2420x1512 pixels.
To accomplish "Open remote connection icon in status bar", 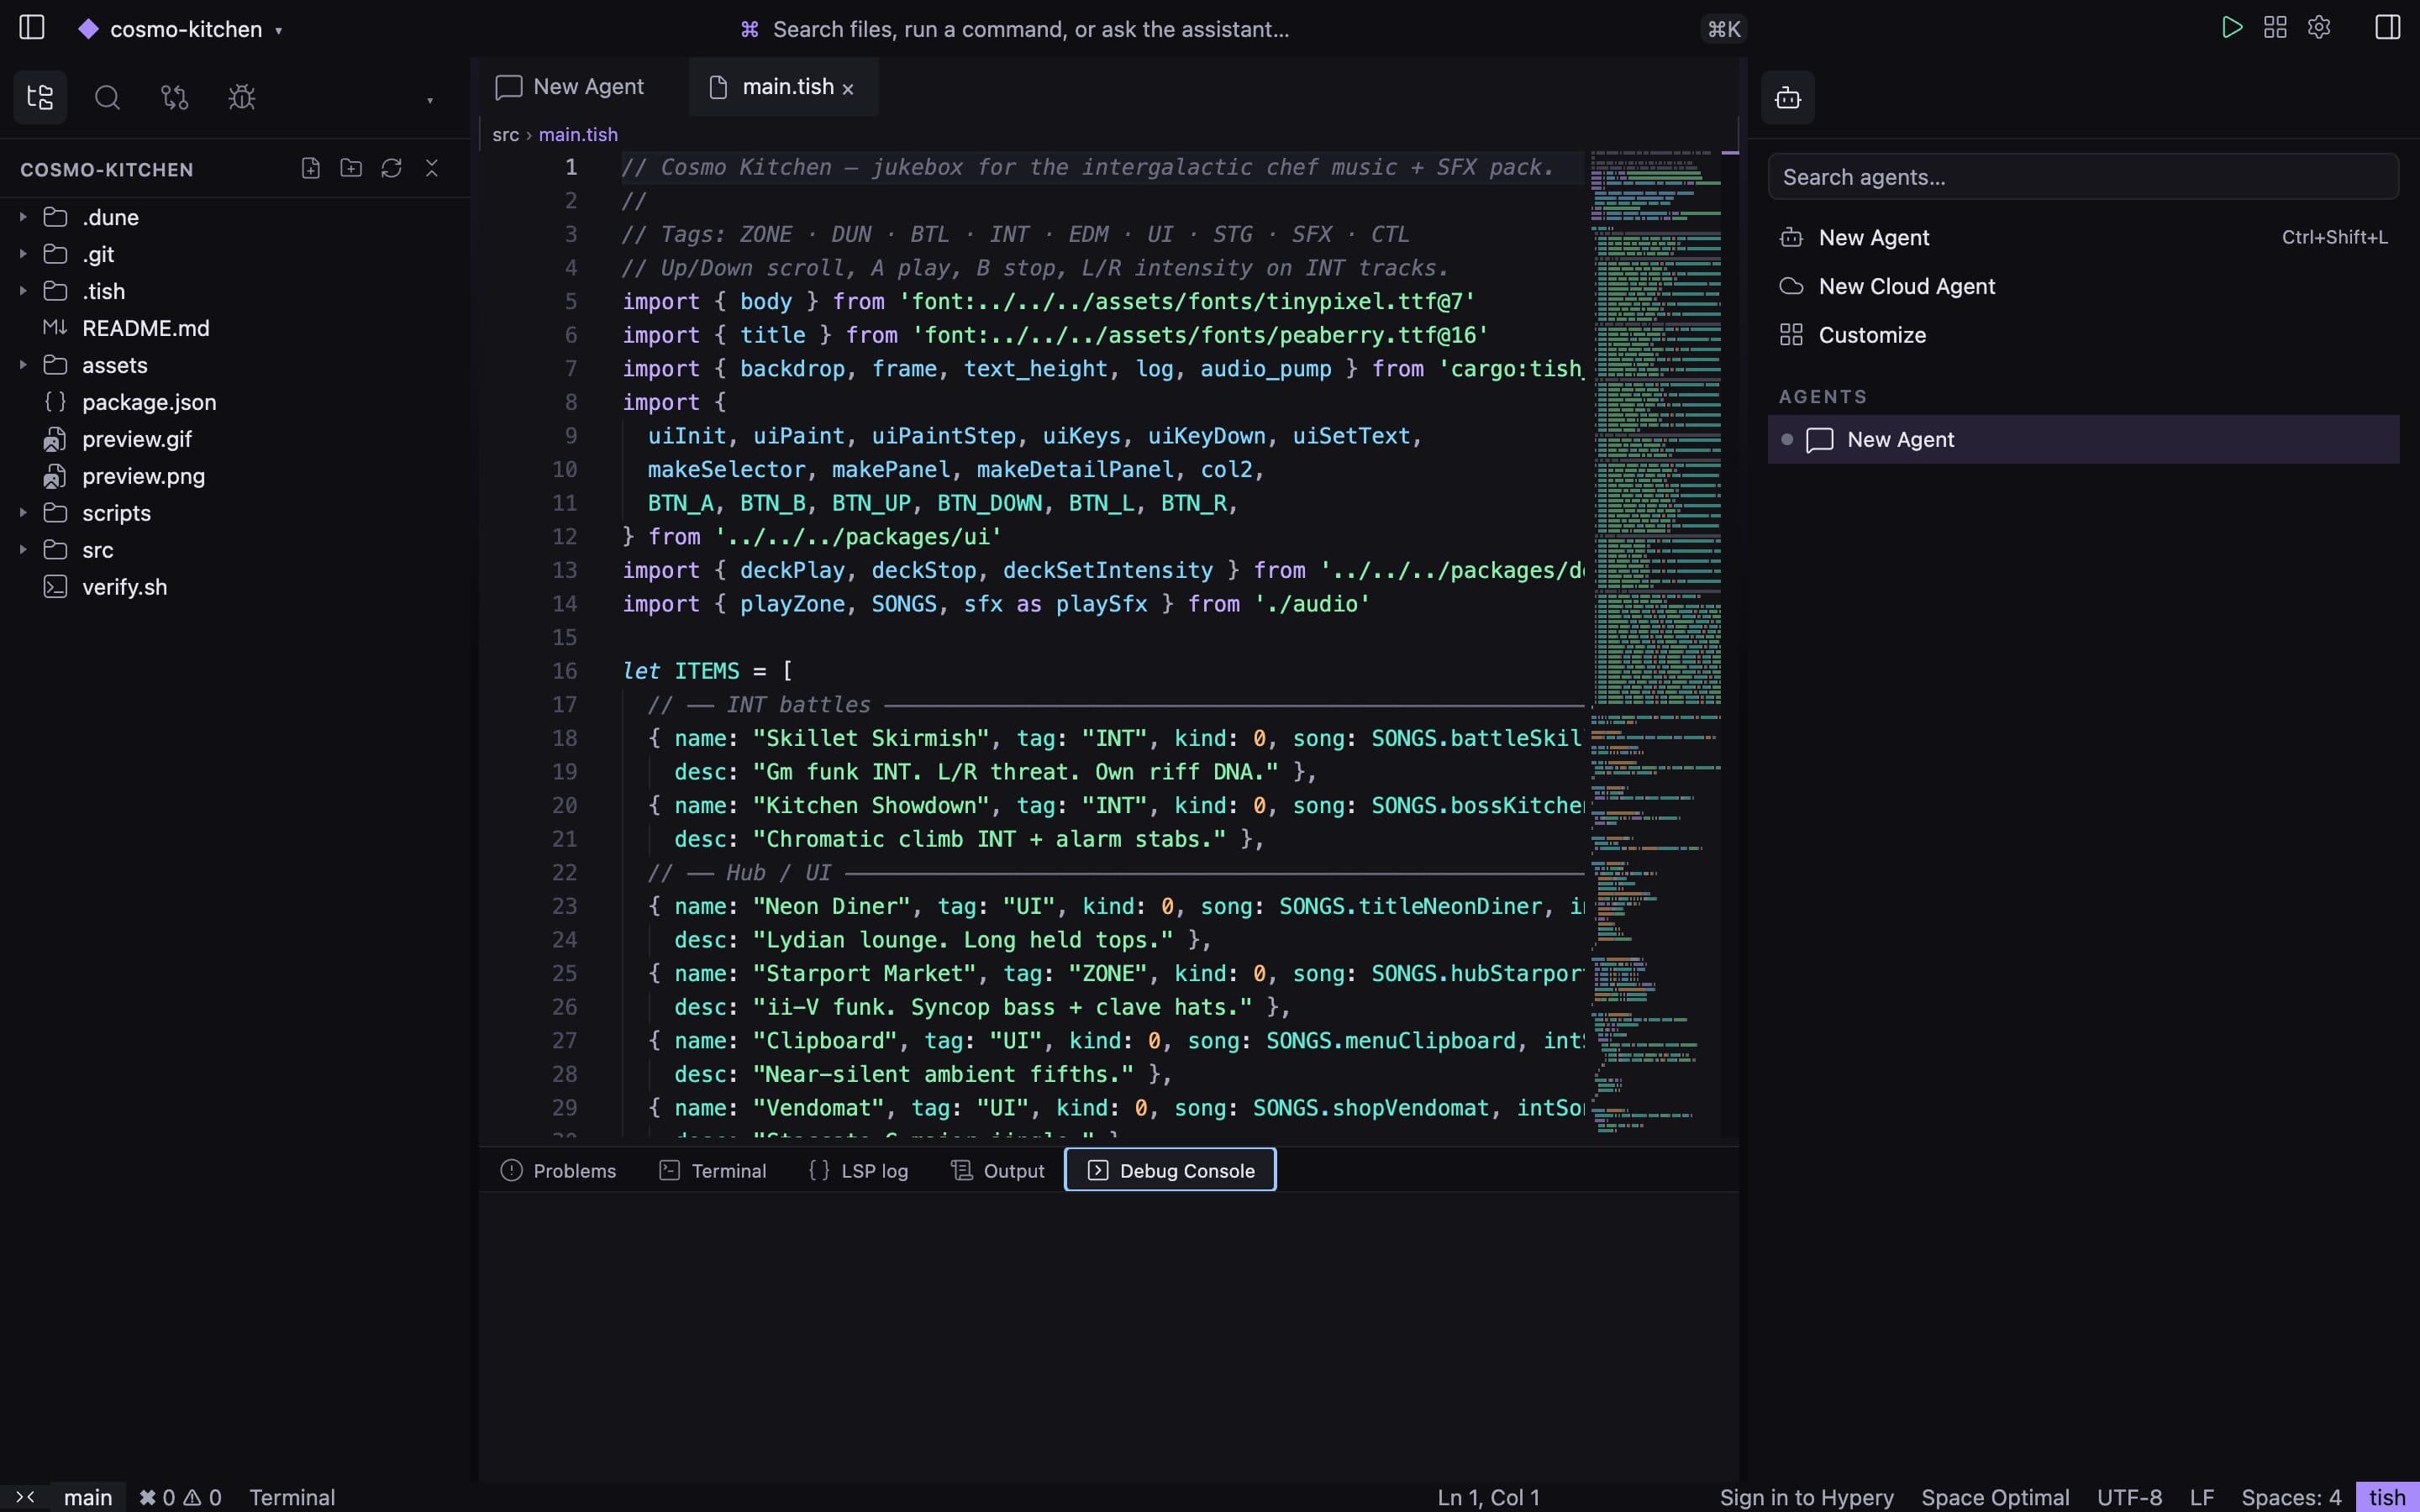I will 25,1497.
